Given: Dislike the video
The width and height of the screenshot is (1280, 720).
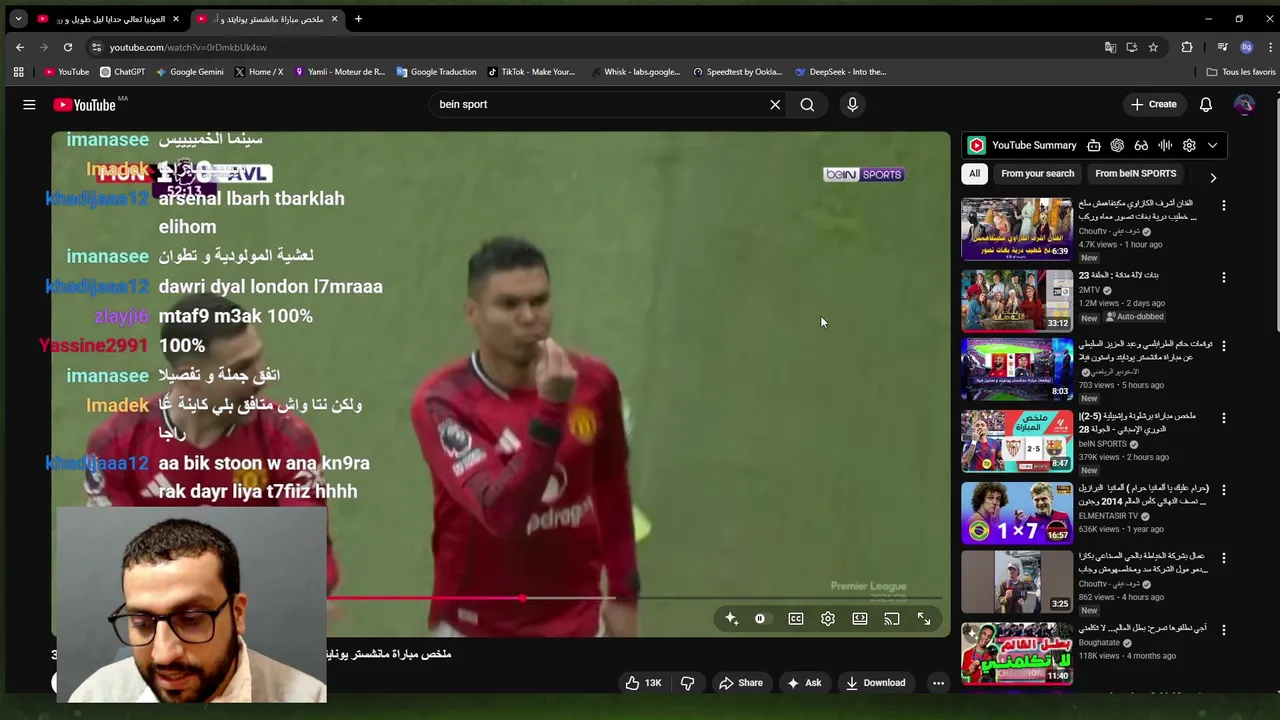Looking at the screenshot, I should tap(687, 683).
